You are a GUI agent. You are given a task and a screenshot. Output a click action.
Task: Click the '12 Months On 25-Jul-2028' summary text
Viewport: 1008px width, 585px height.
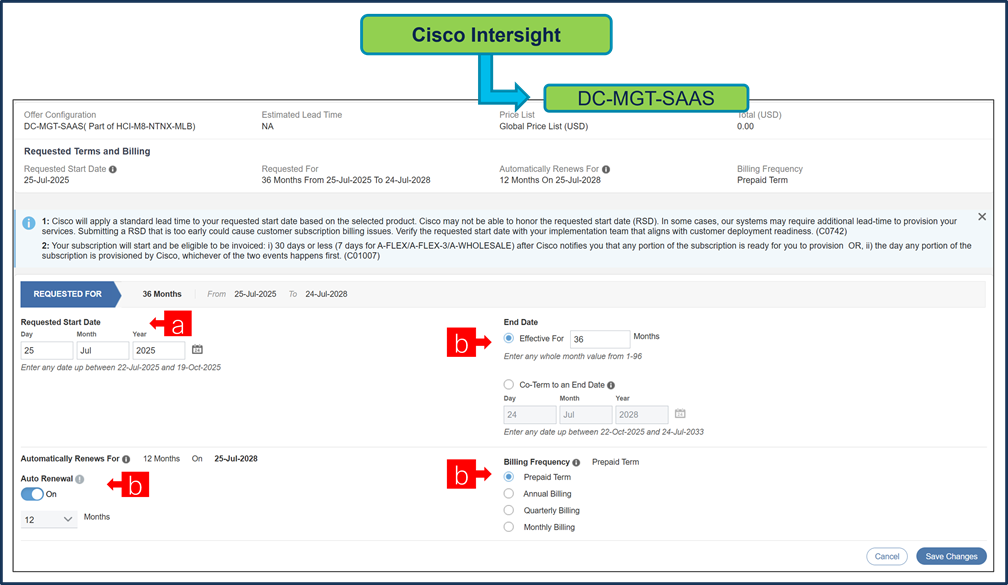click(x=550, y=180)
